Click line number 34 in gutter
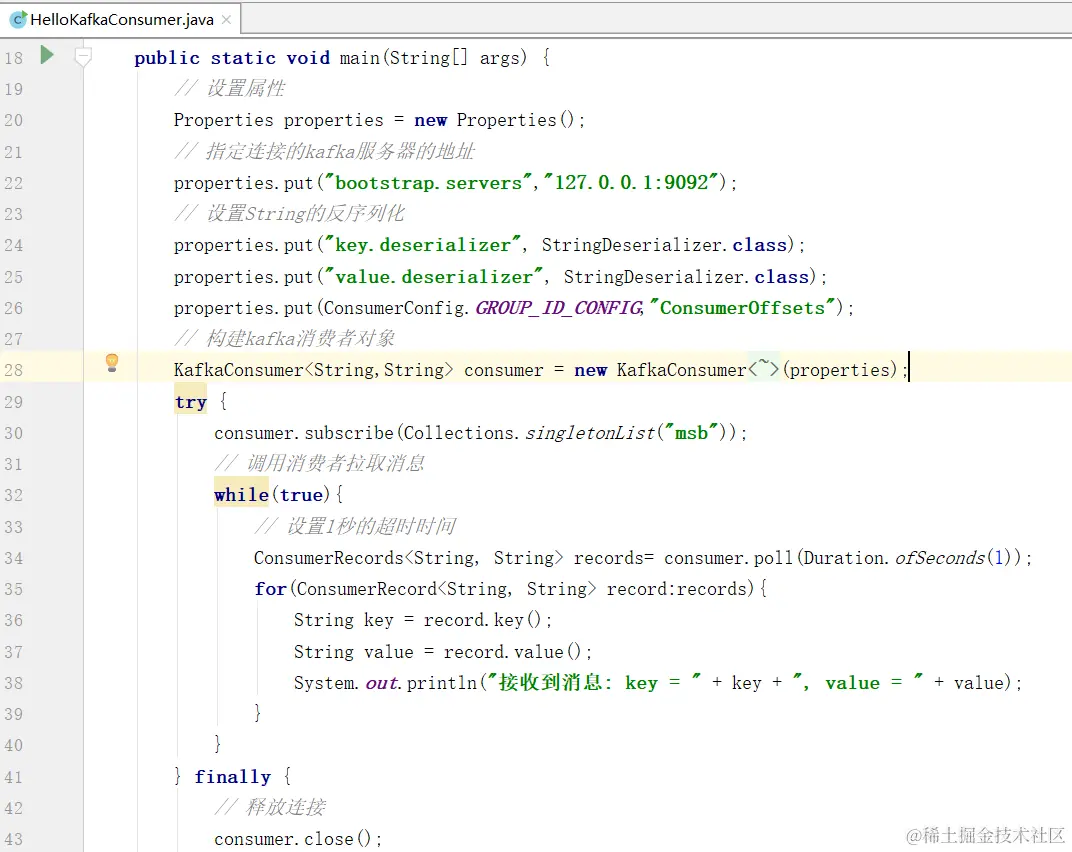1072x852 pixels. pos(14,559)
